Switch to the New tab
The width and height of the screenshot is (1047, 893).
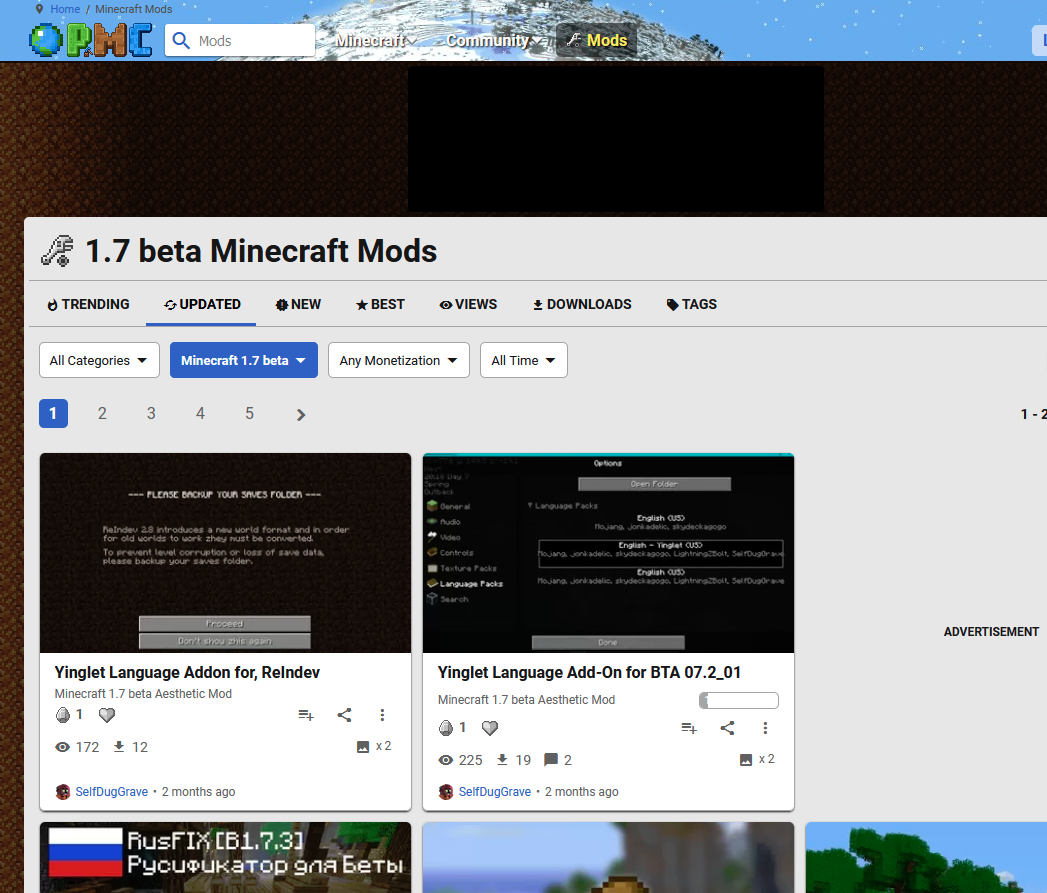pyautogui.click(x=298, y=305)
